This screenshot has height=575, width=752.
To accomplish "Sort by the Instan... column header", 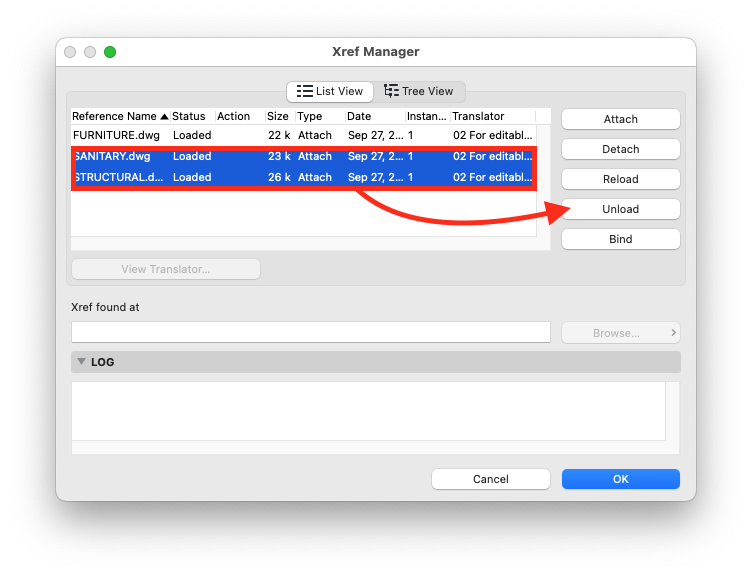I will 426,116.
